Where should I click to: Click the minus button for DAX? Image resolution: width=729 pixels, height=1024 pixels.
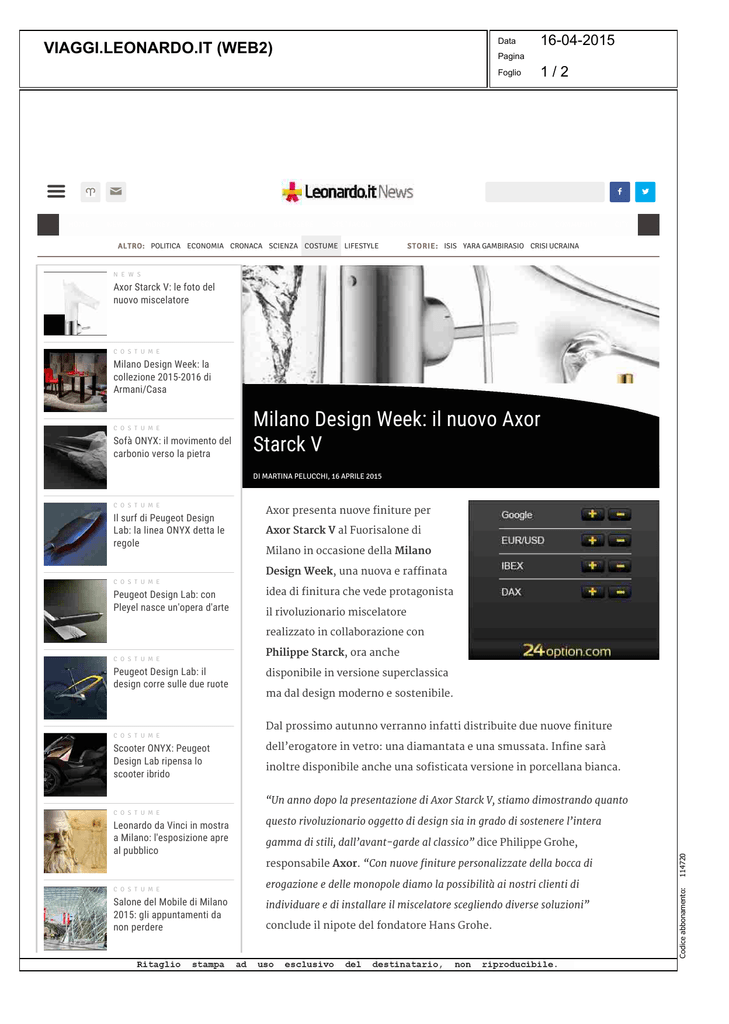pyautogui.click(x=619, y=592)
